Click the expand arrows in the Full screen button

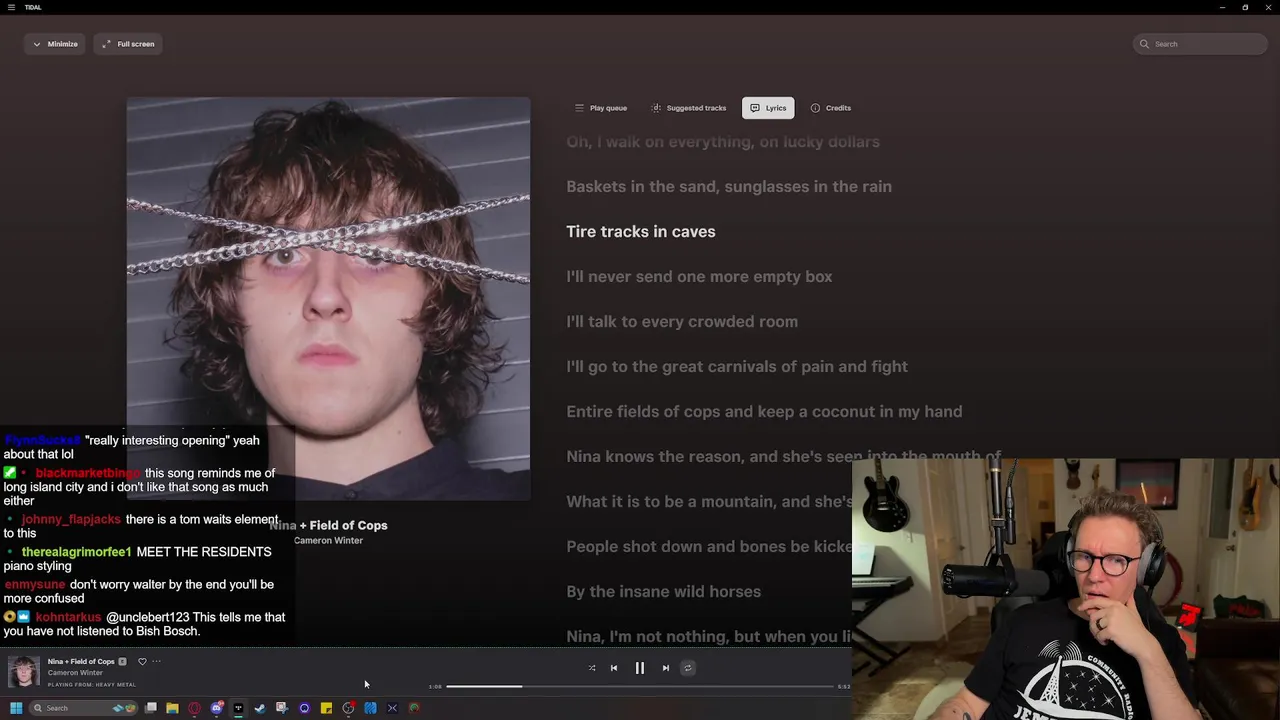[x=106, y=44]
